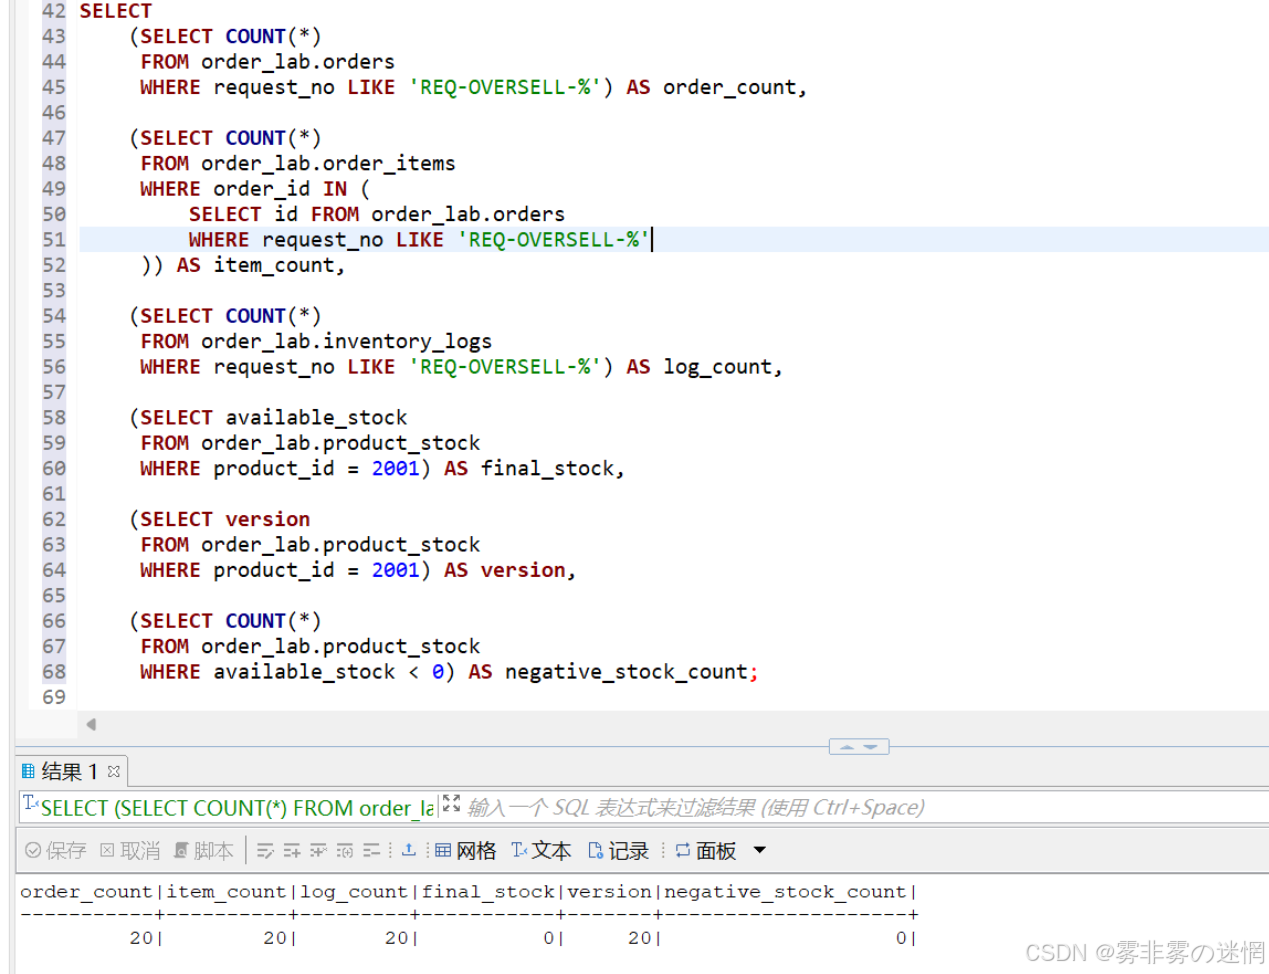
Task: Click the SELECT query text in the results bar
Action: (237, 808)
